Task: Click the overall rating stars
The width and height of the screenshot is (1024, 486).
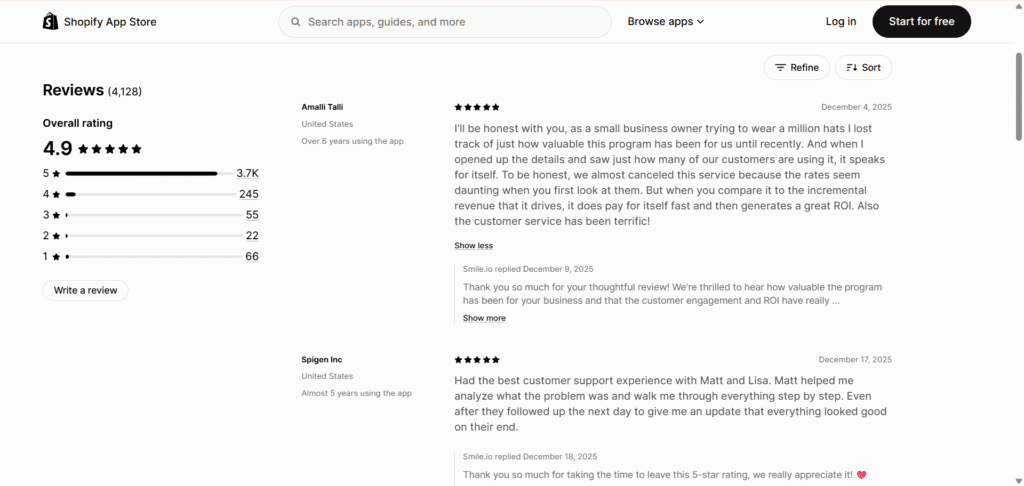Action: click(110, 149)
